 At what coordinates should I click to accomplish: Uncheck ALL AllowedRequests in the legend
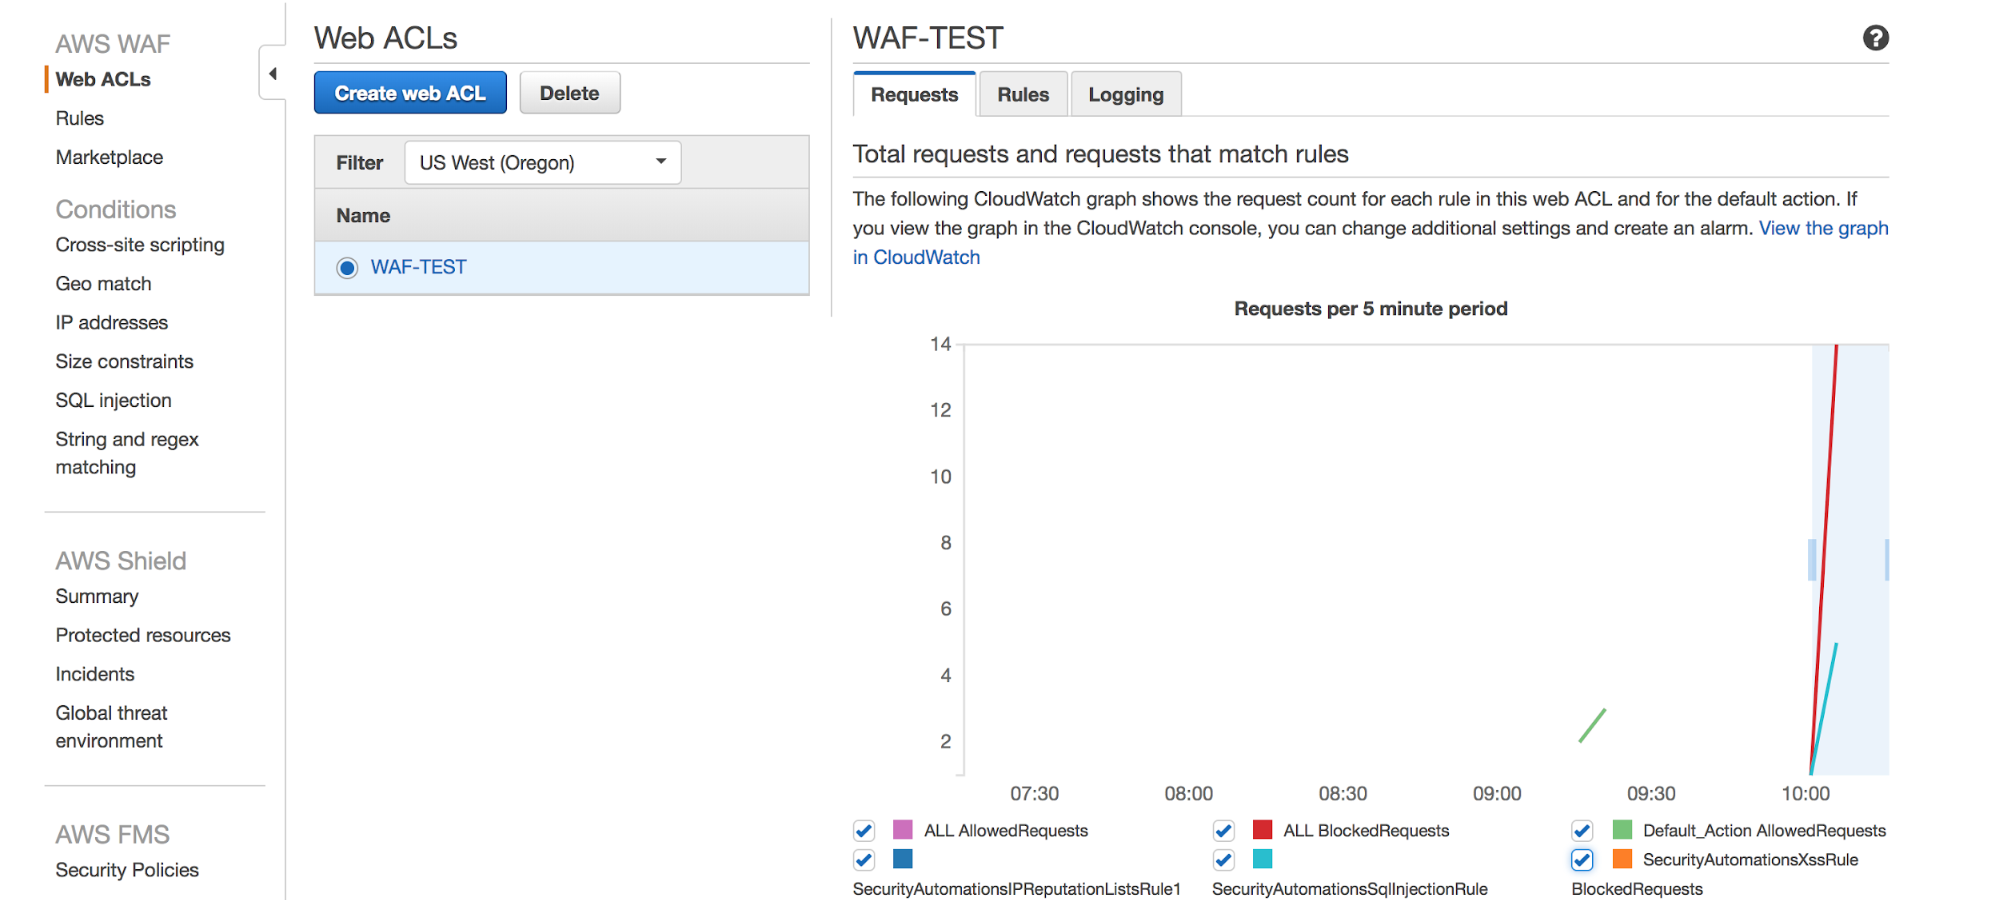pyautogui.click(x=863, y=830)
